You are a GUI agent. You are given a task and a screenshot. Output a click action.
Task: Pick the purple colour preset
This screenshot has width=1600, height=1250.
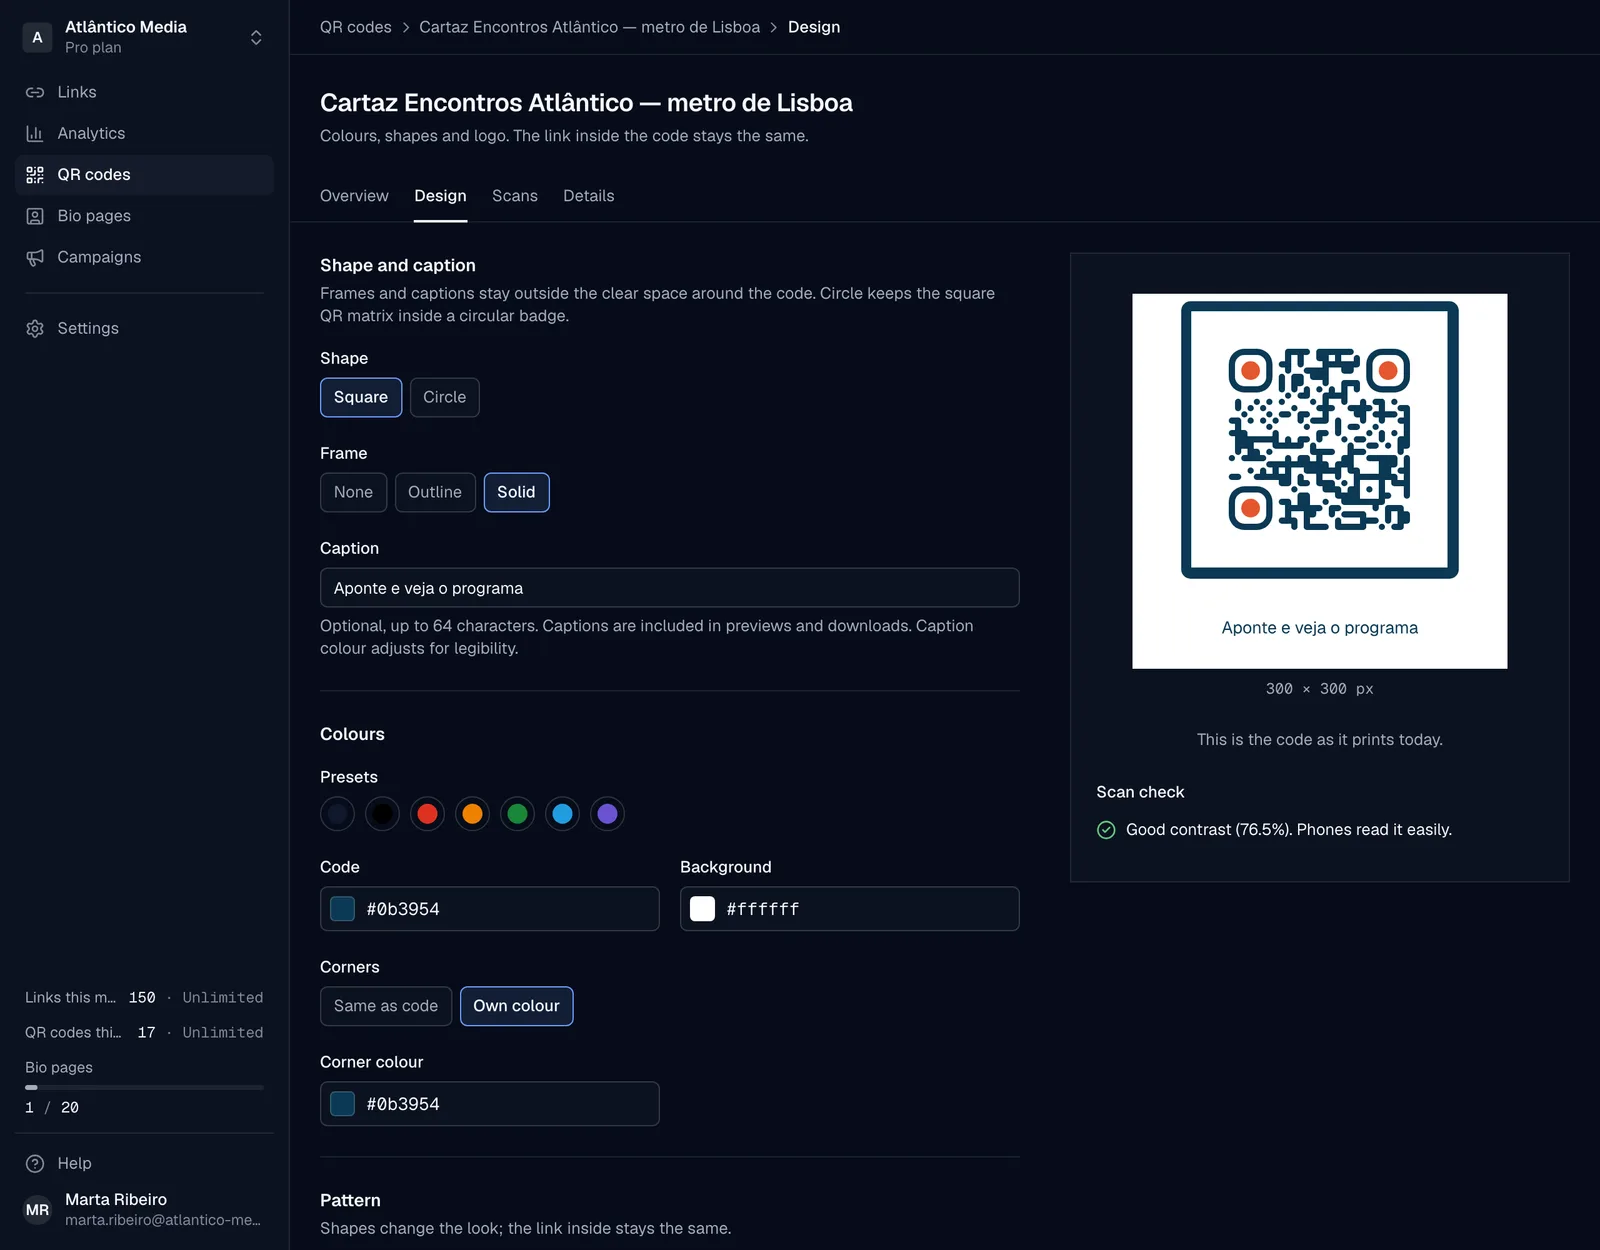point(607,814)
